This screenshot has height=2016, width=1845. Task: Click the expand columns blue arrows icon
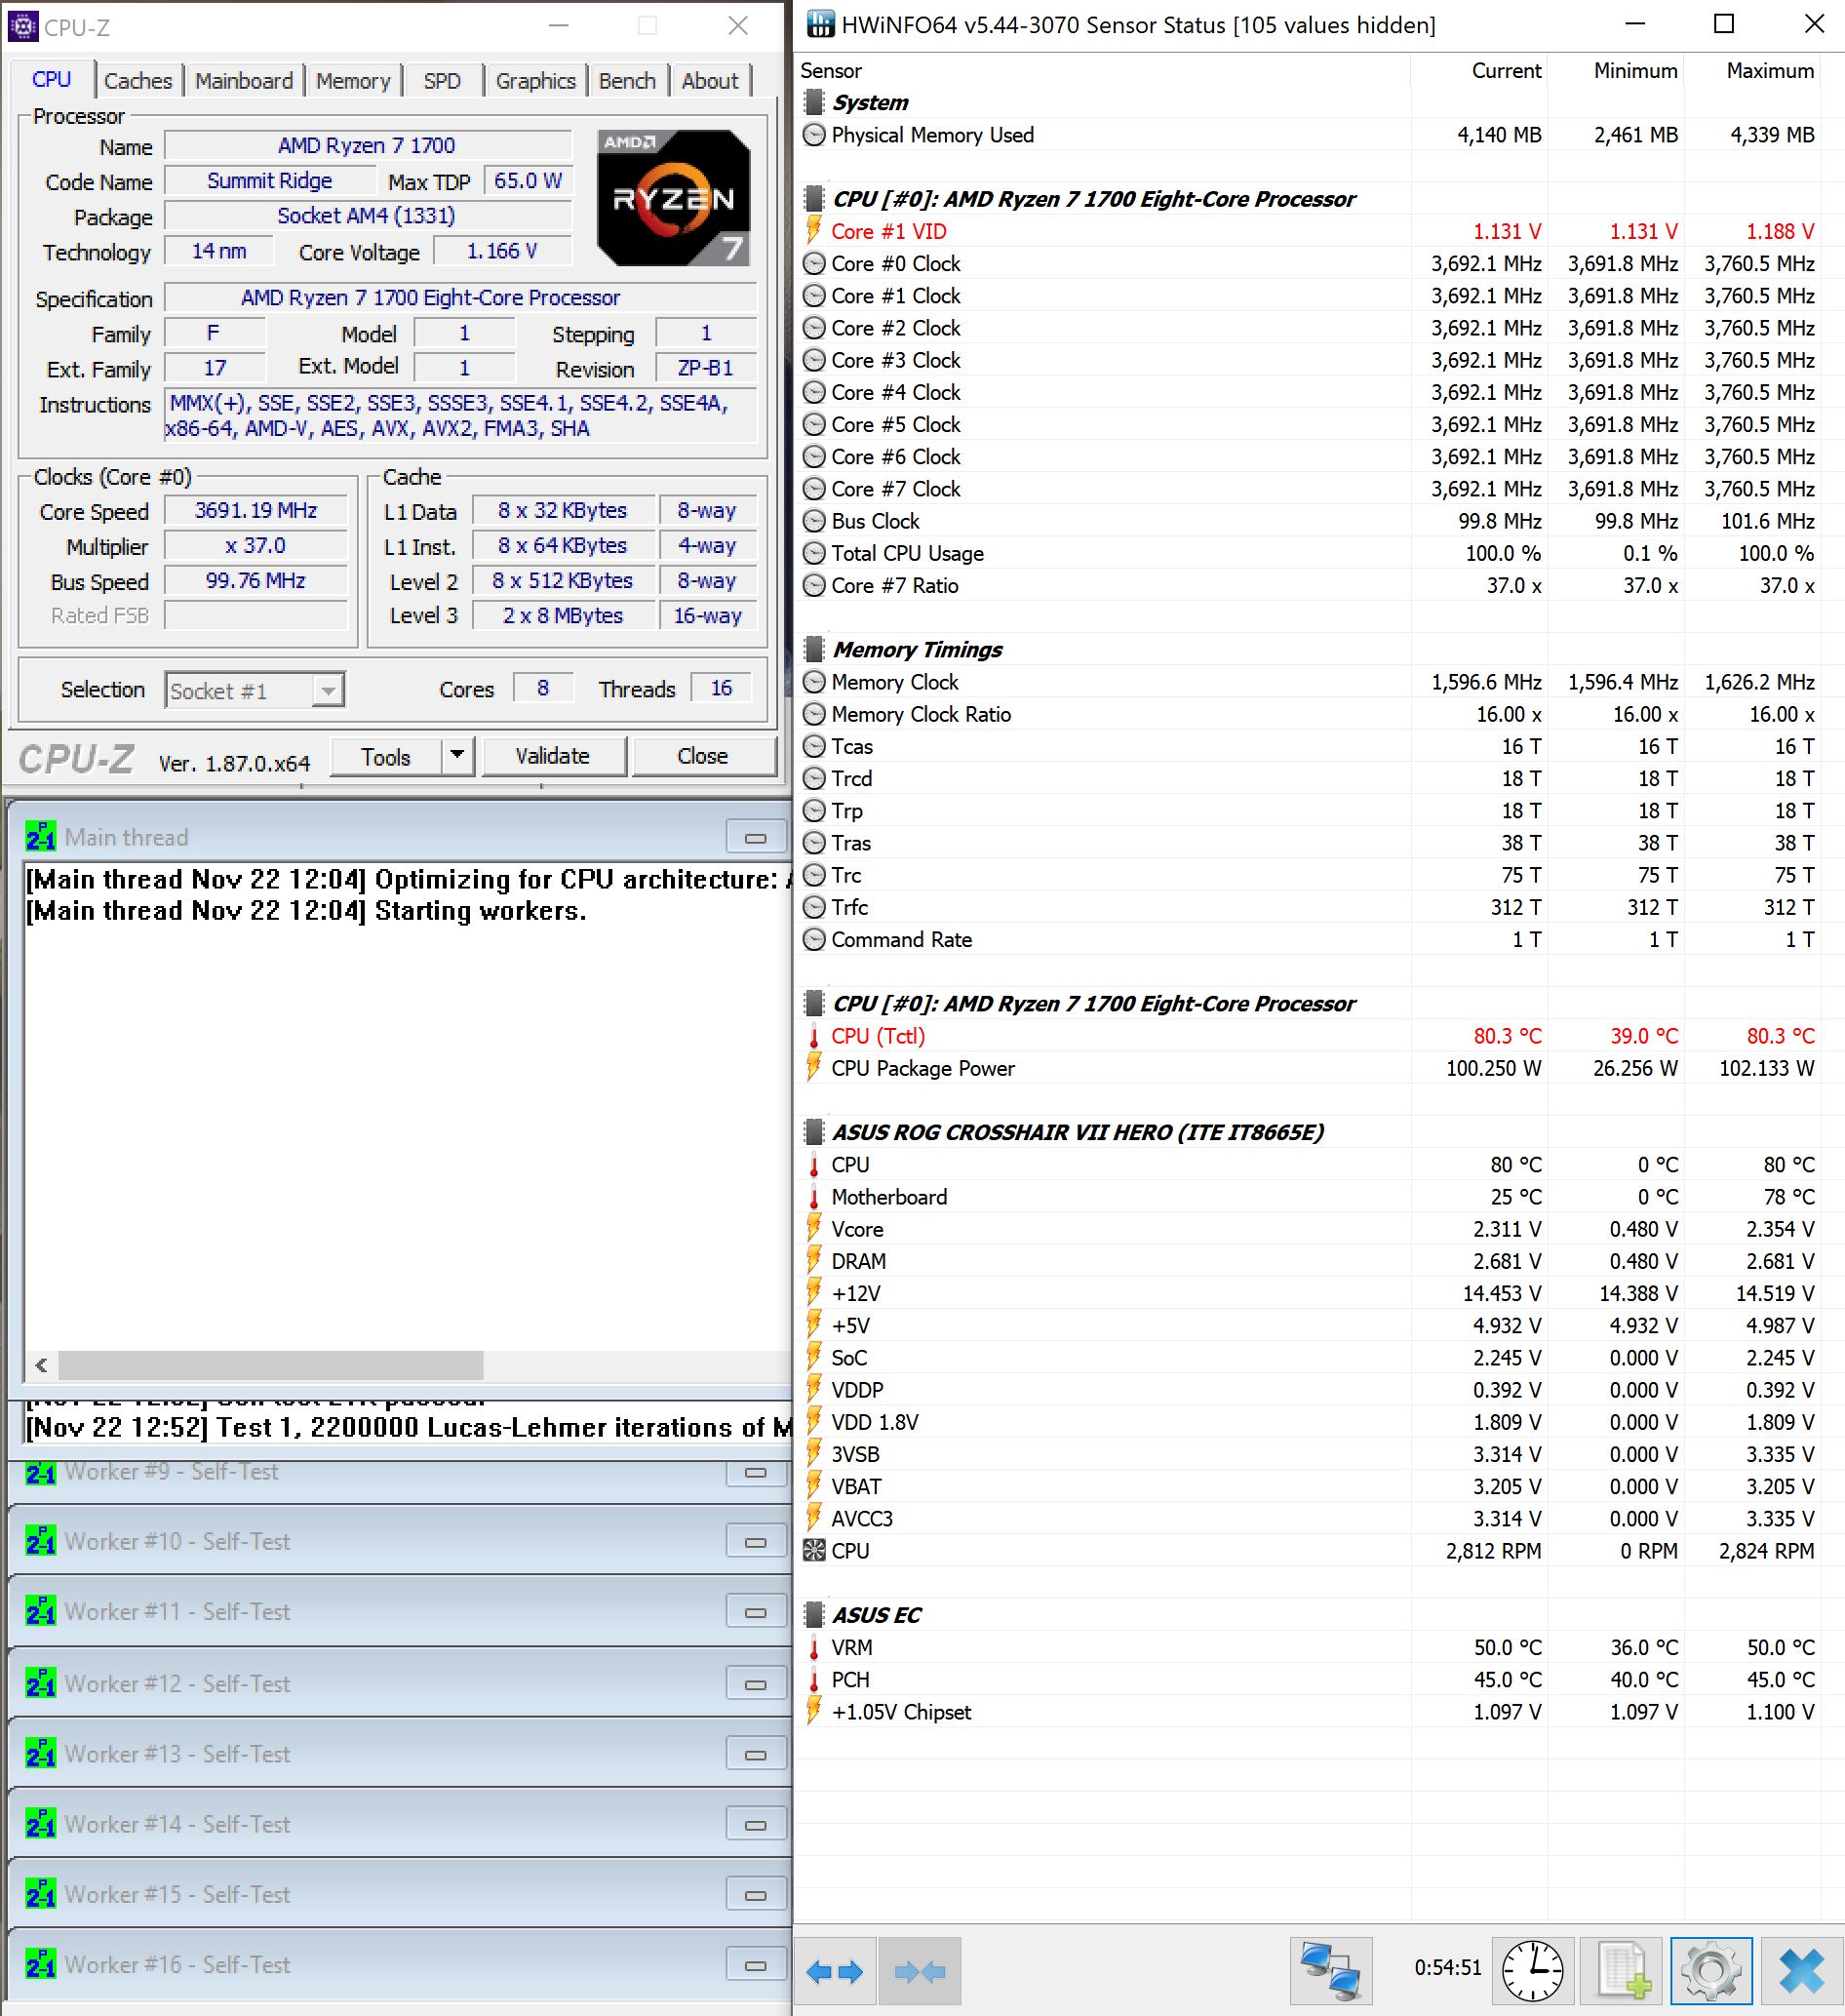pos(835,1973)
